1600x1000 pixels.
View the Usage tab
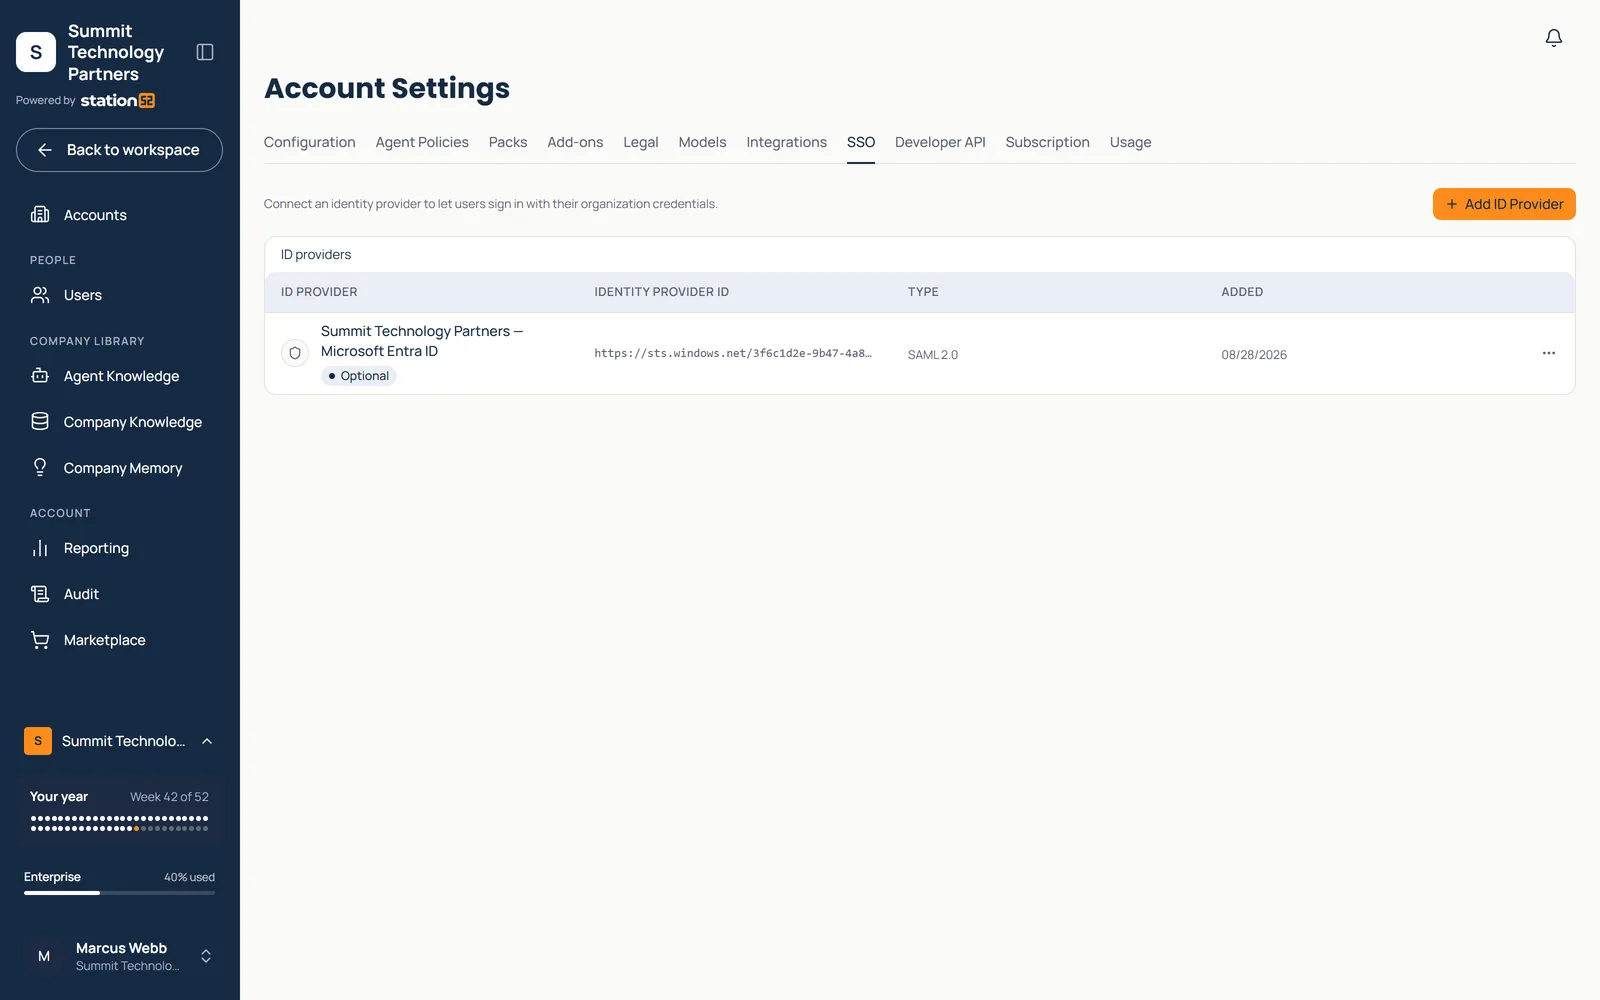1131,142
